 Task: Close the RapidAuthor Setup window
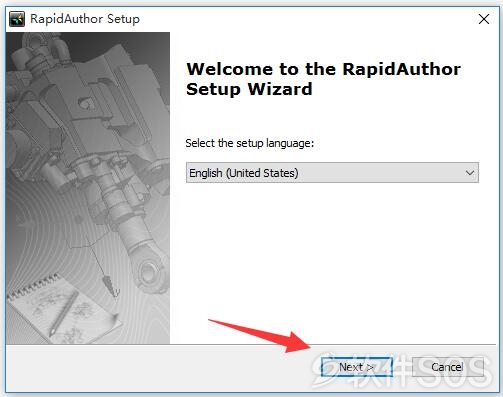484,19
